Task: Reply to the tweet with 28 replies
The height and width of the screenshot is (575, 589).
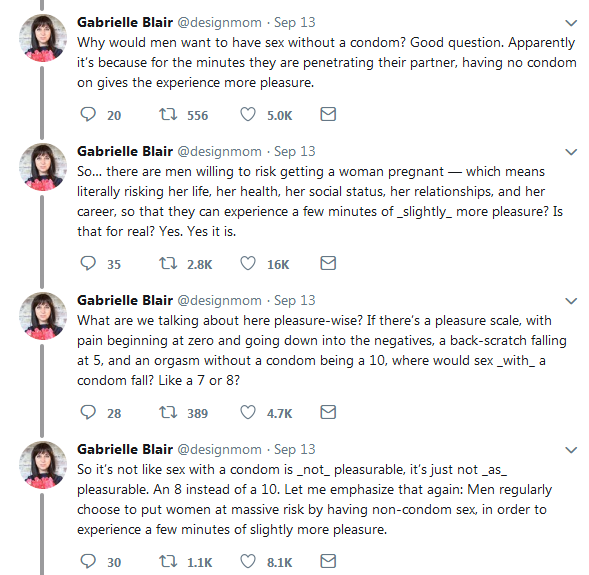Action: [88, 412]
